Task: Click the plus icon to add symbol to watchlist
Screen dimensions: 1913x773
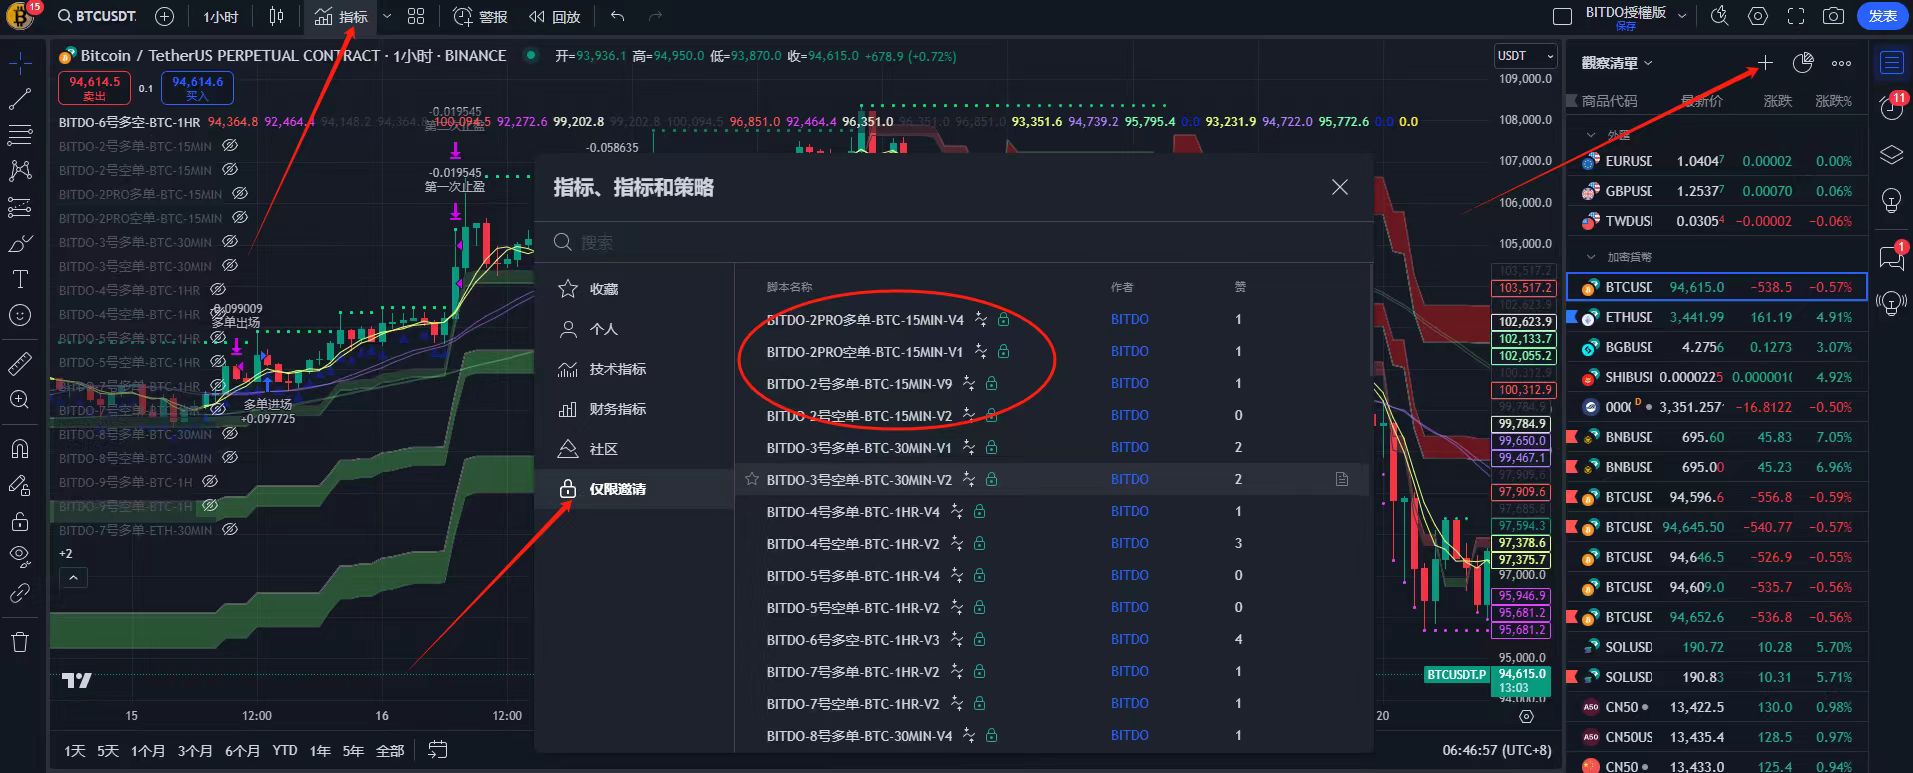Action: point(1765,63)
